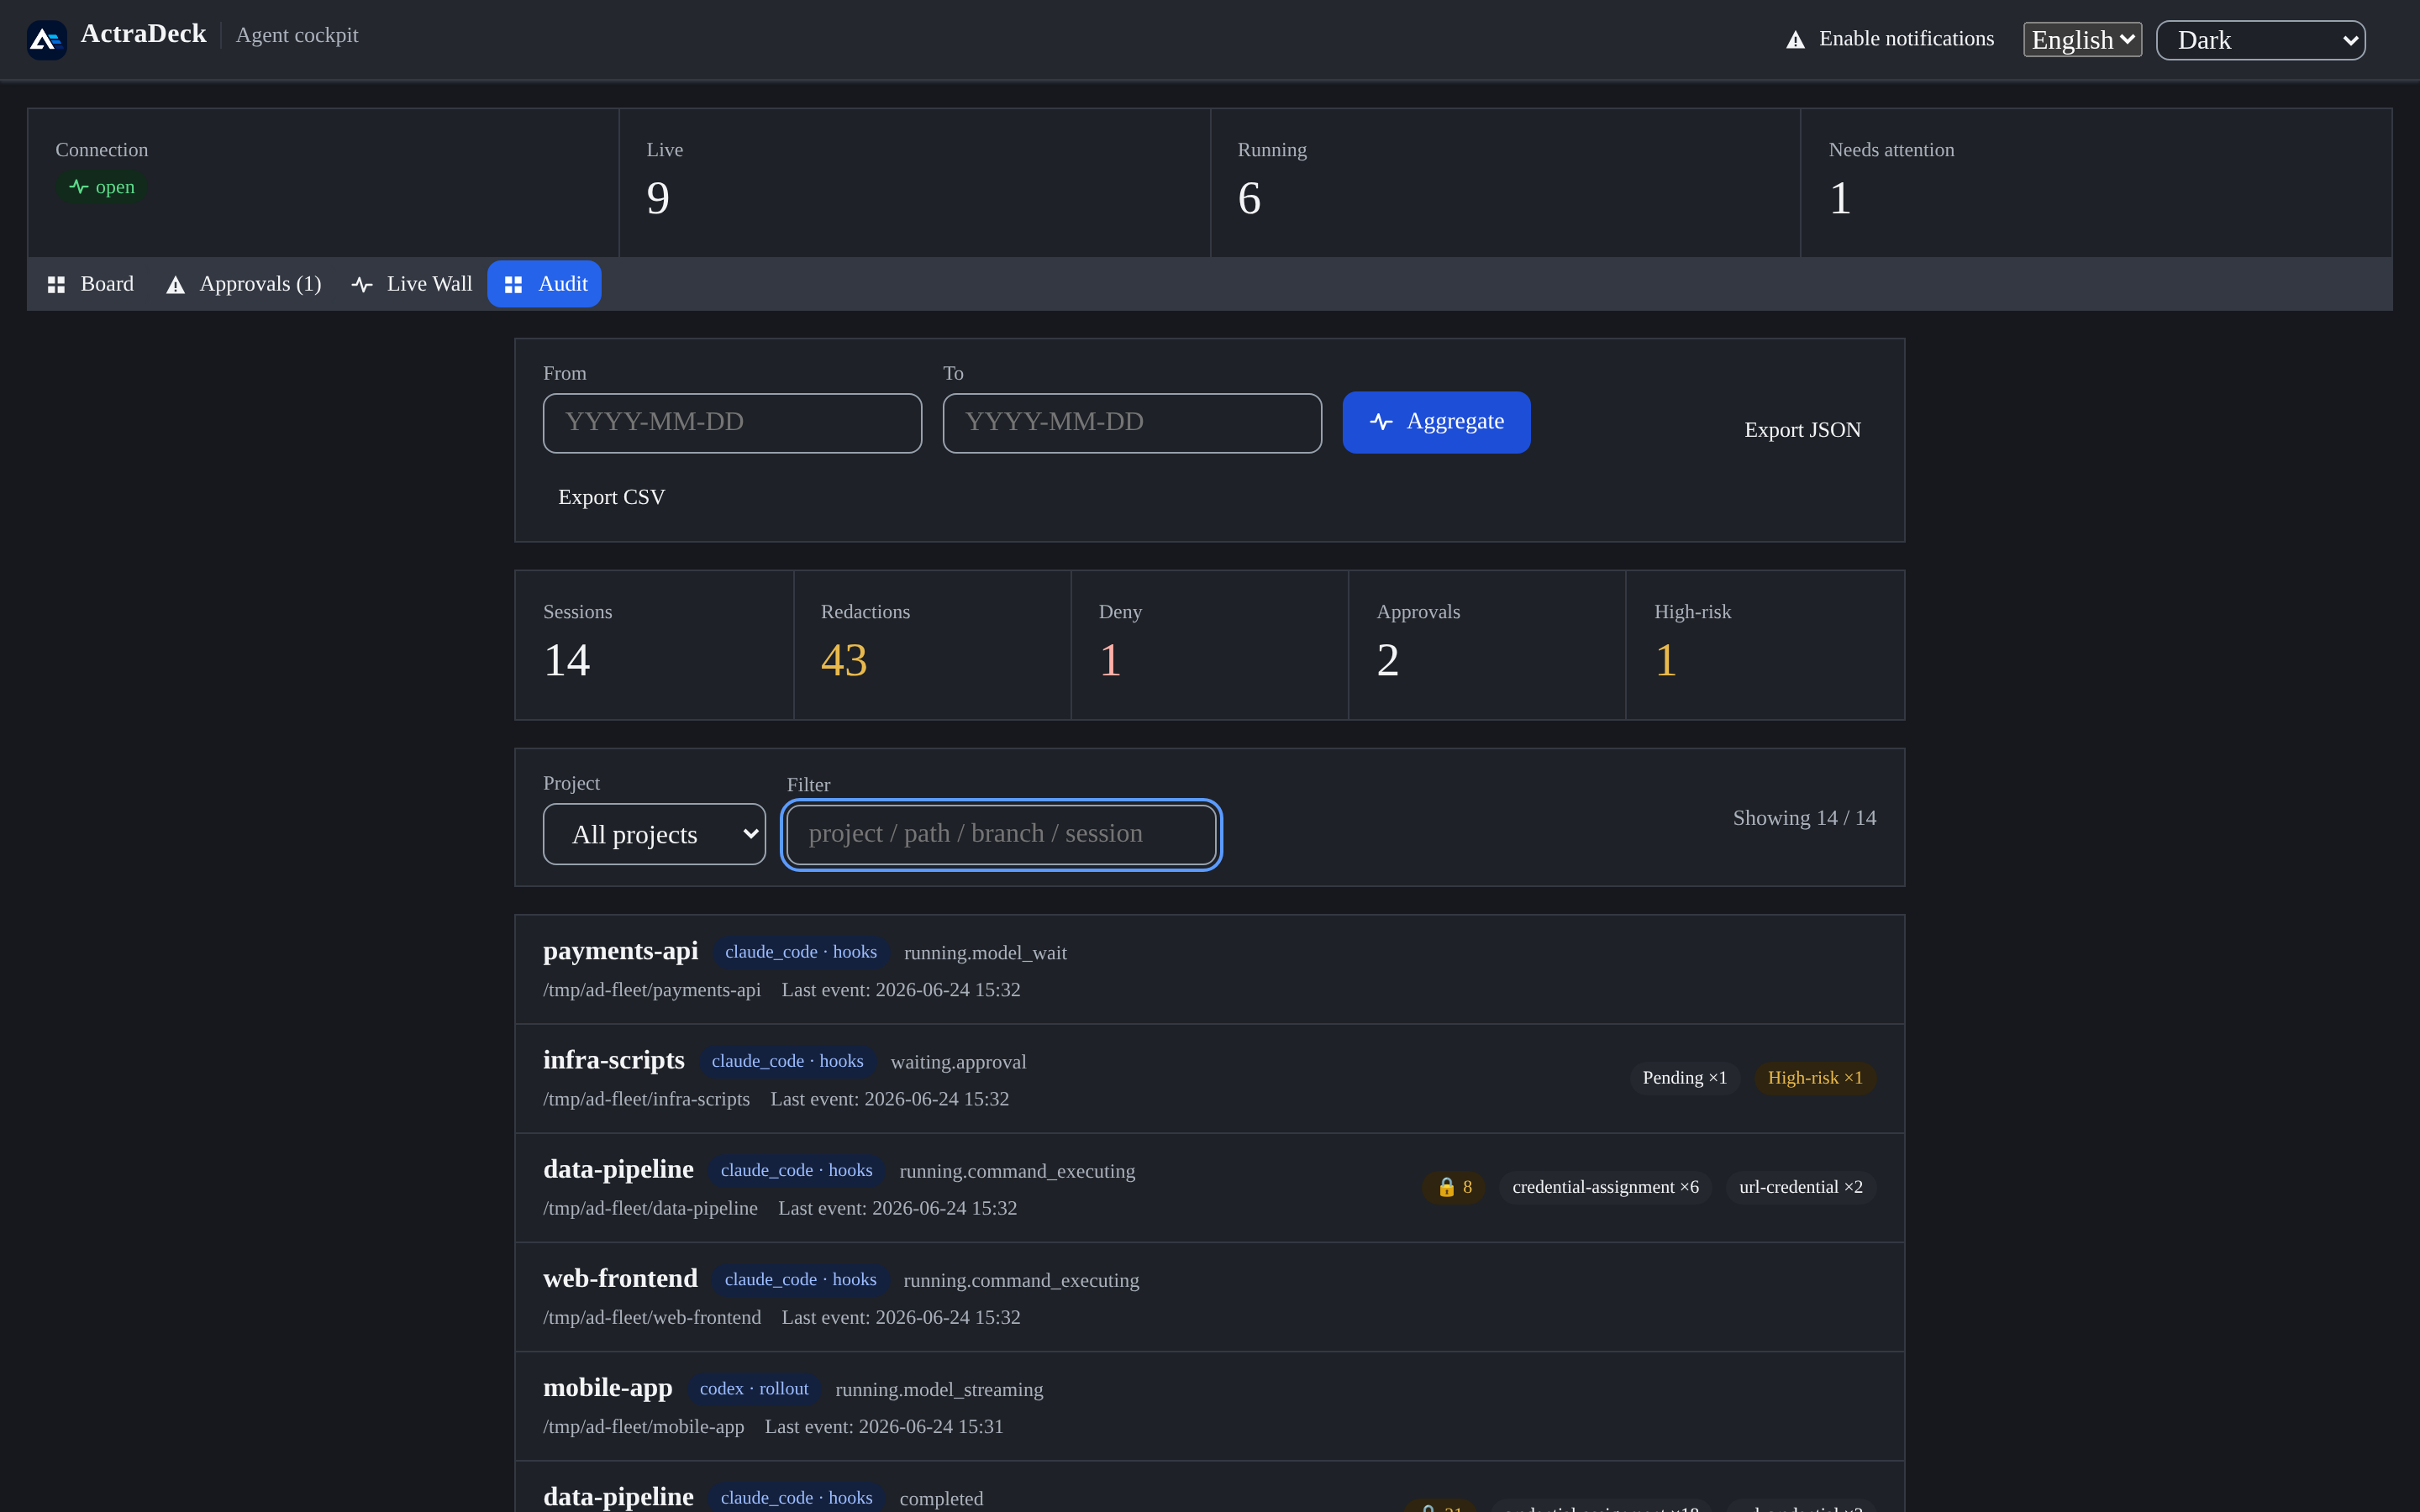Click the payments-api session title
The height and width of the screenshot is (1512, 2420).
620,951
